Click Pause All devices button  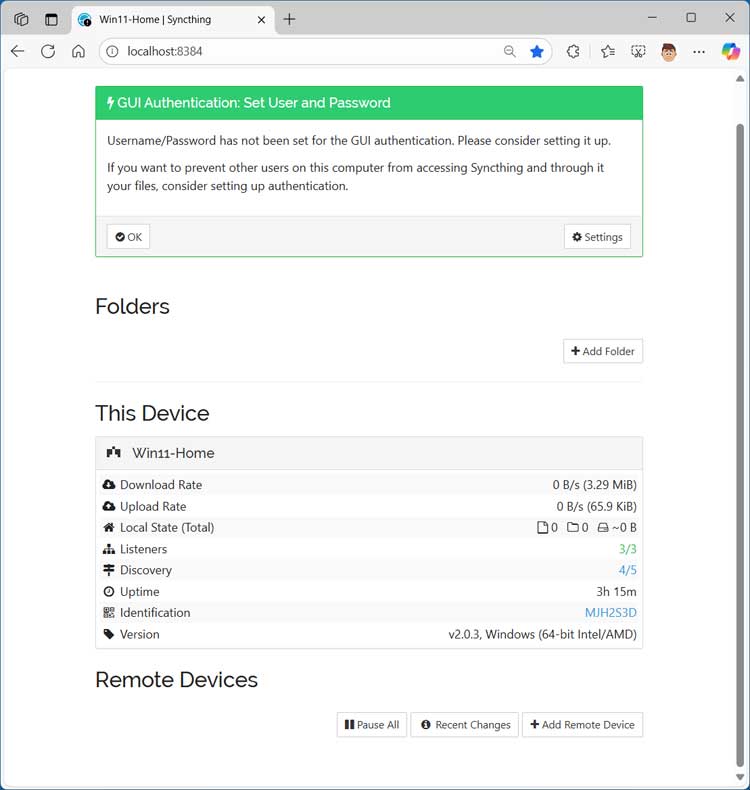point(372,725)
